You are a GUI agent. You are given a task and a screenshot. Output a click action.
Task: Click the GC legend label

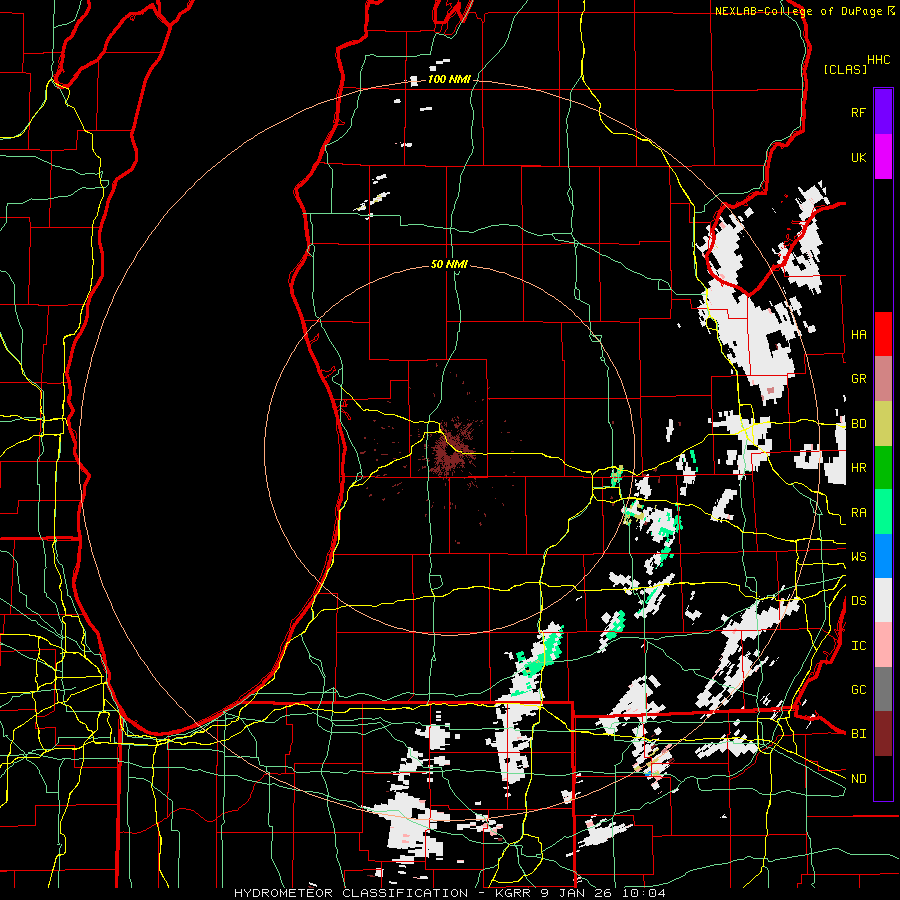click(859, 690)
